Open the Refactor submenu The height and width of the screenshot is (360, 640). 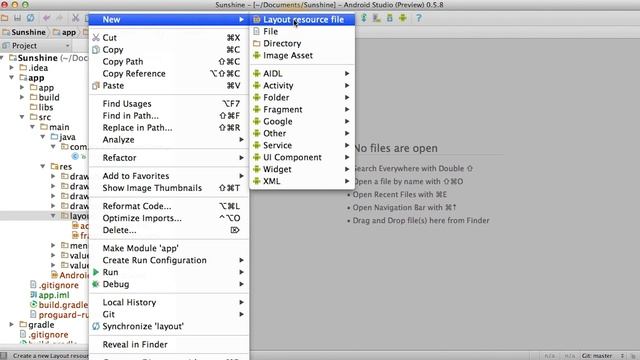[x=169, y=158]
